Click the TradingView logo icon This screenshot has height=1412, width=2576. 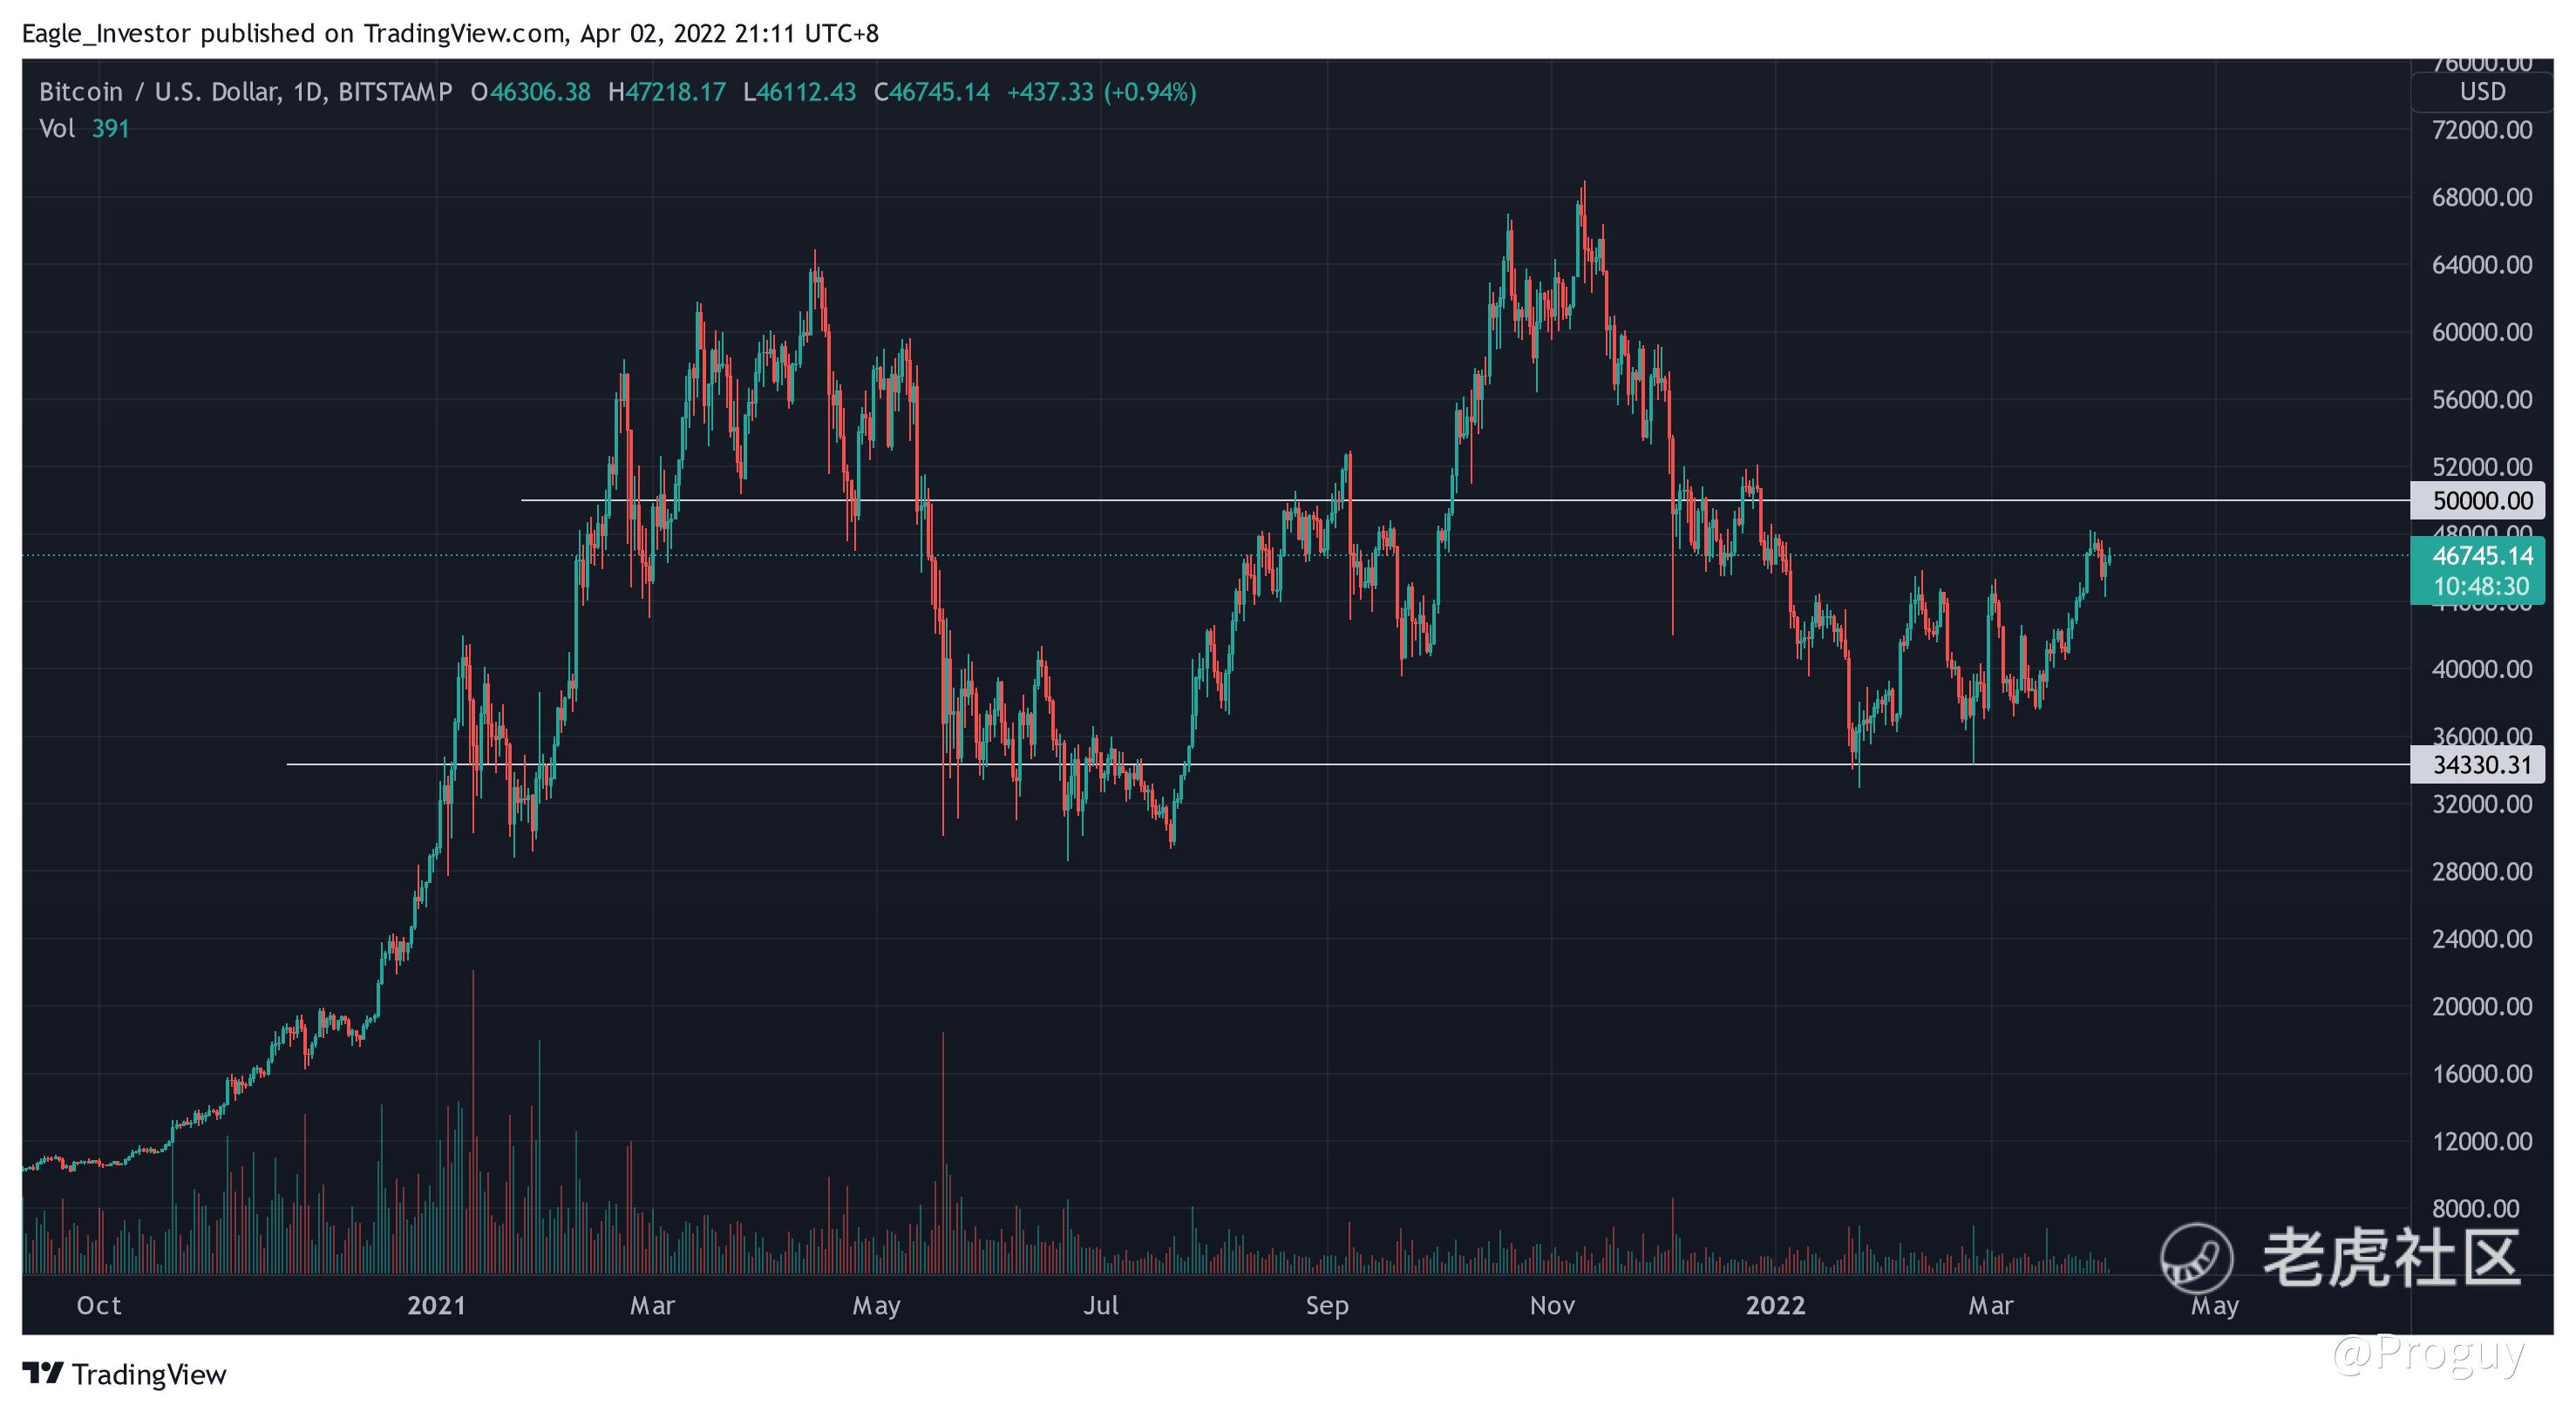pos(43,1373)
